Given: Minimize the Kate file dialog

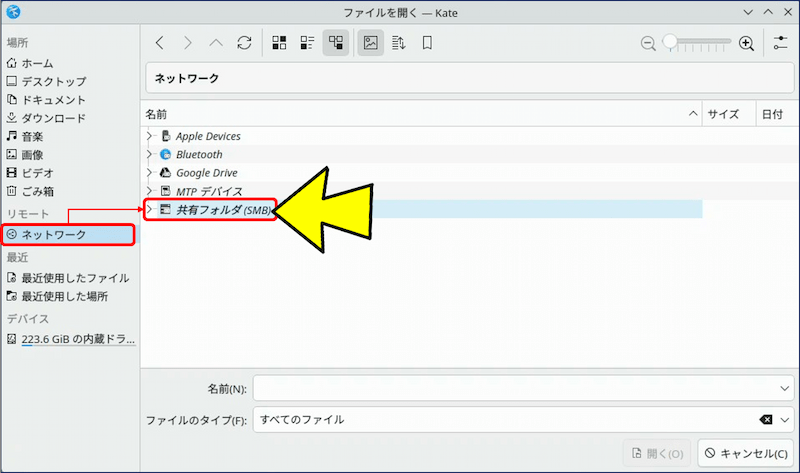Looking at the screenshot, I should (748, 12).
